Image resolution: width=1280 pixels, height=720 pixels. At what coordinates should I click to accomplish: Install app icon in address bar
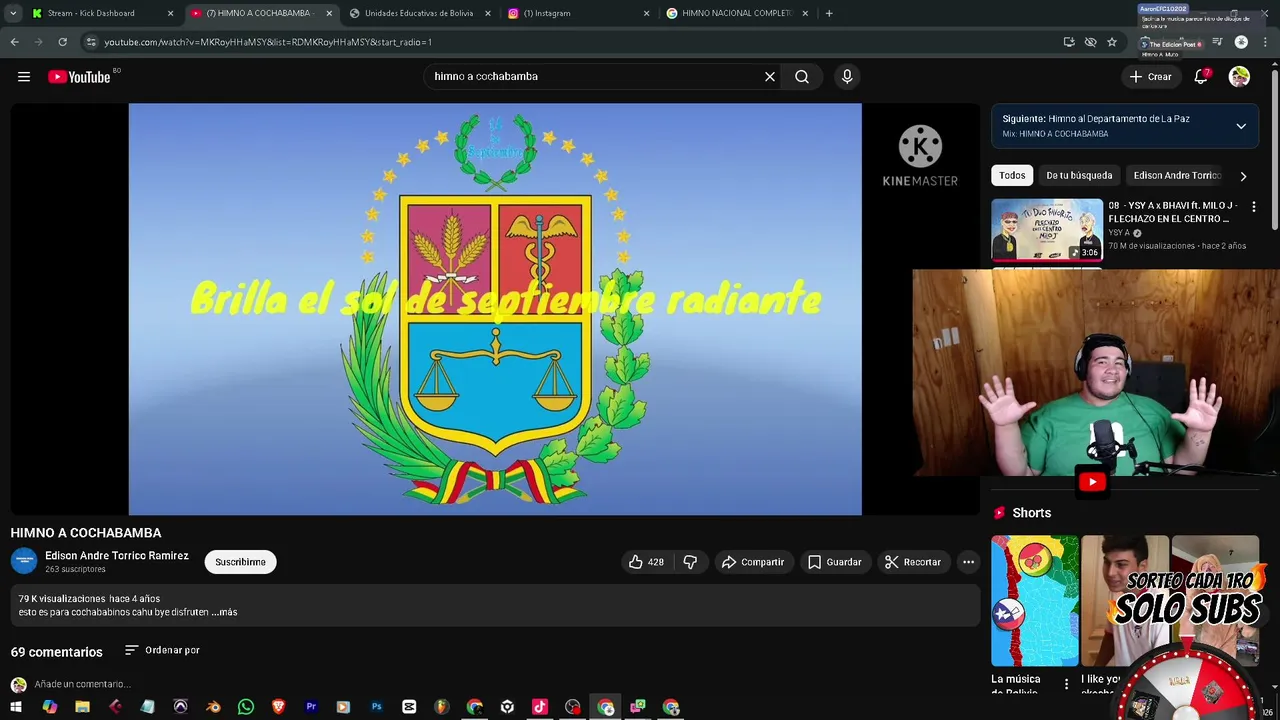tap(1069, 42)
